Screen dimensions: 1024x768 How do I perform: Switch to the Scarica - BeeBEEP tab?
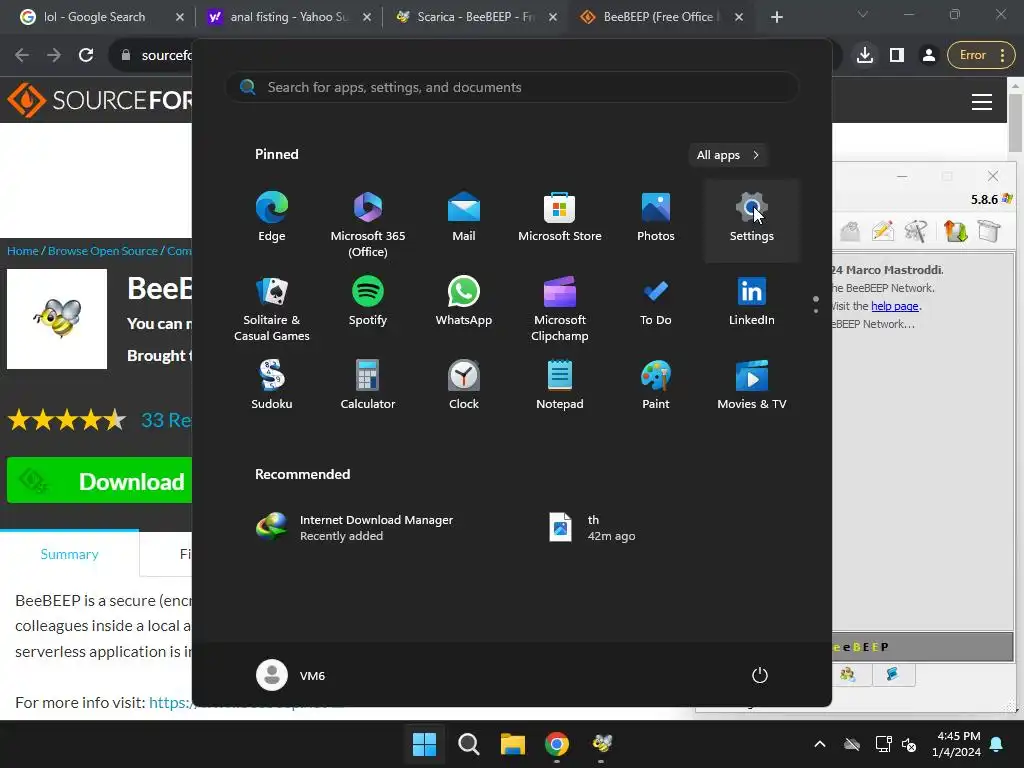point(477,17)
